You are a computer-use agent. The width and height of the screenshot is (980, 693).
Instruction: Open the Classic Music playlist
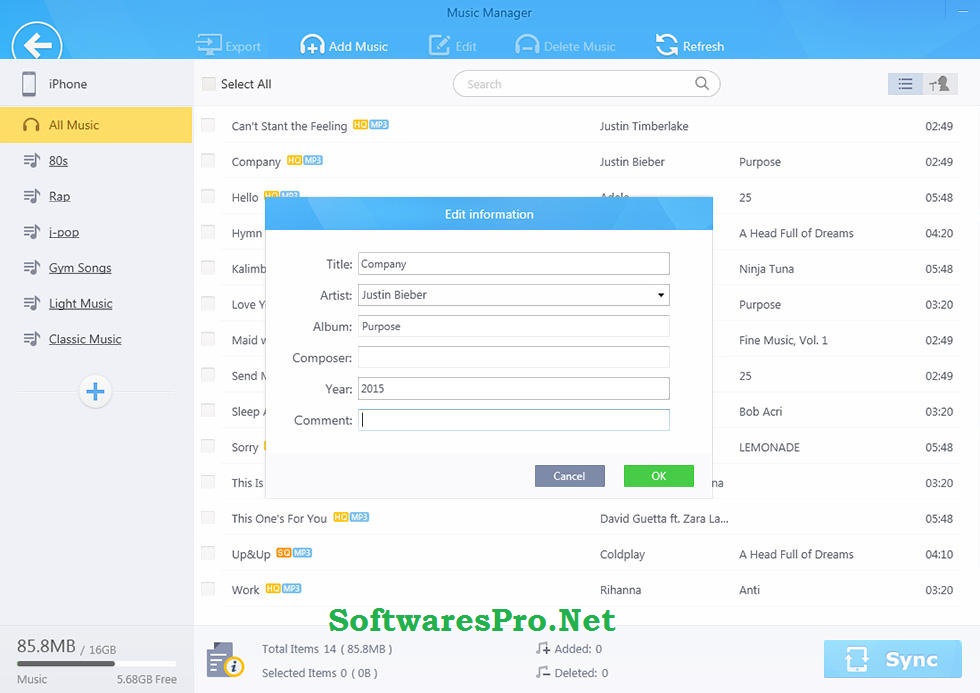point(85,339)
